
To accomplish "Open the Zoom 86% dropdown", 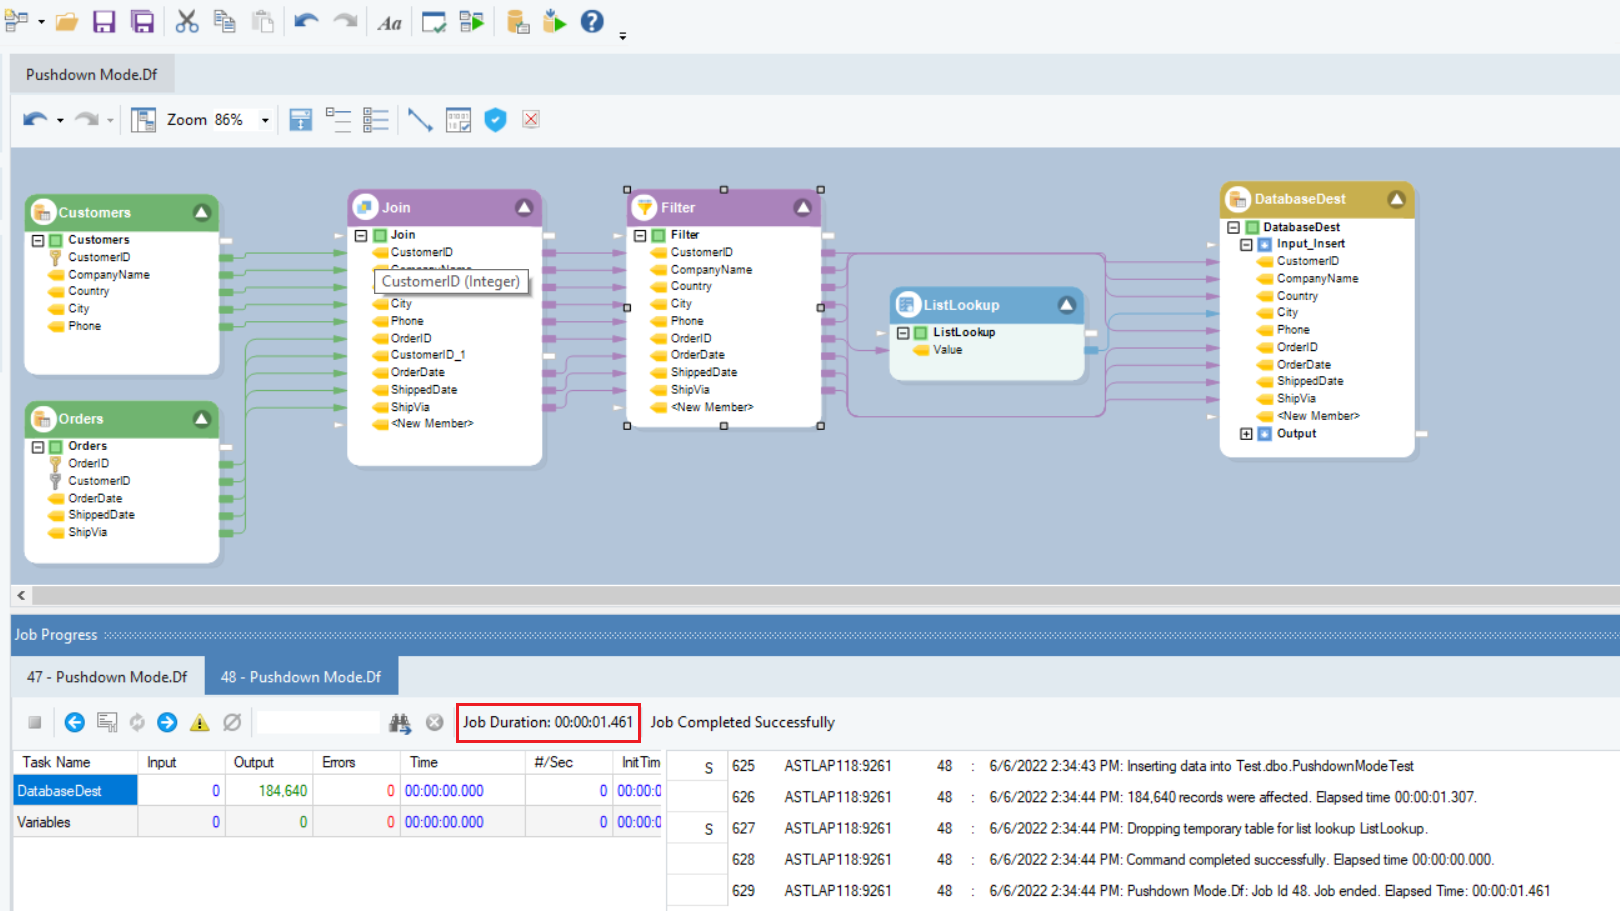I will pos(265,120).
